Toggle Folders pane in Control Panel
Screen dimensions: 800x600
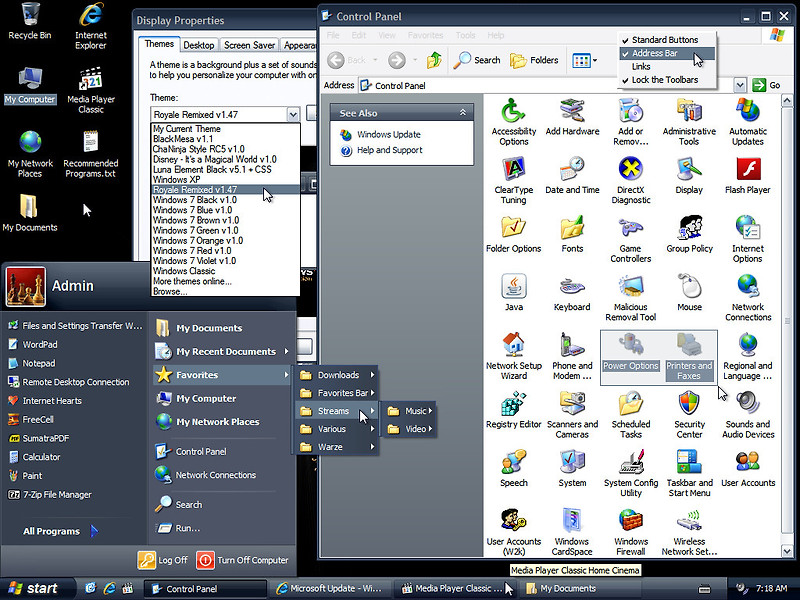[x=534, y=60]
